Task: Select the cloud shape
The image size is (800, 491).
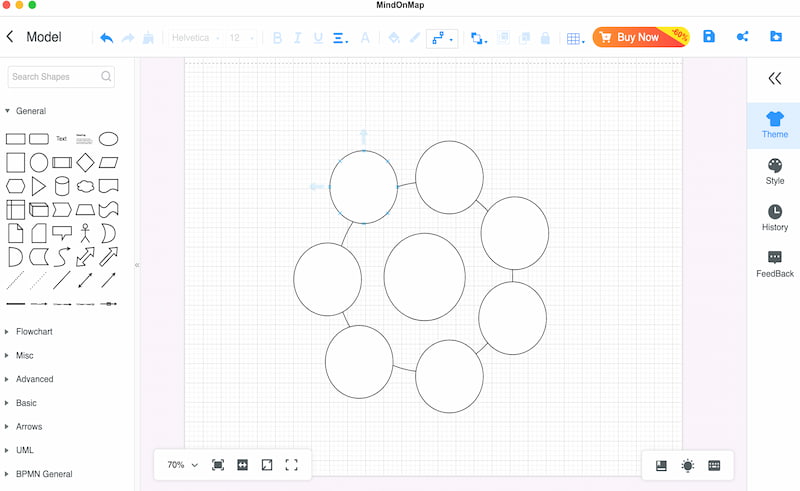Action: tap(85, 186)
